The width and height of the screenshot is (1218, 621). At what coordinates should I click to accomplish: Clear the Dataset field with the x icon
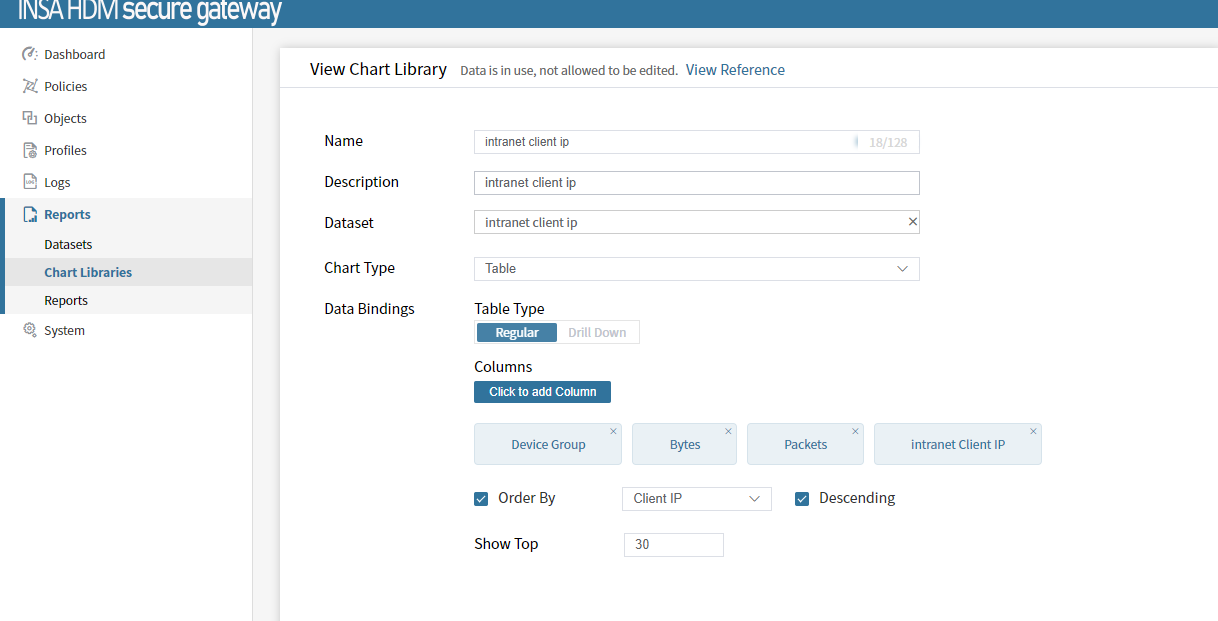point(912,222)
